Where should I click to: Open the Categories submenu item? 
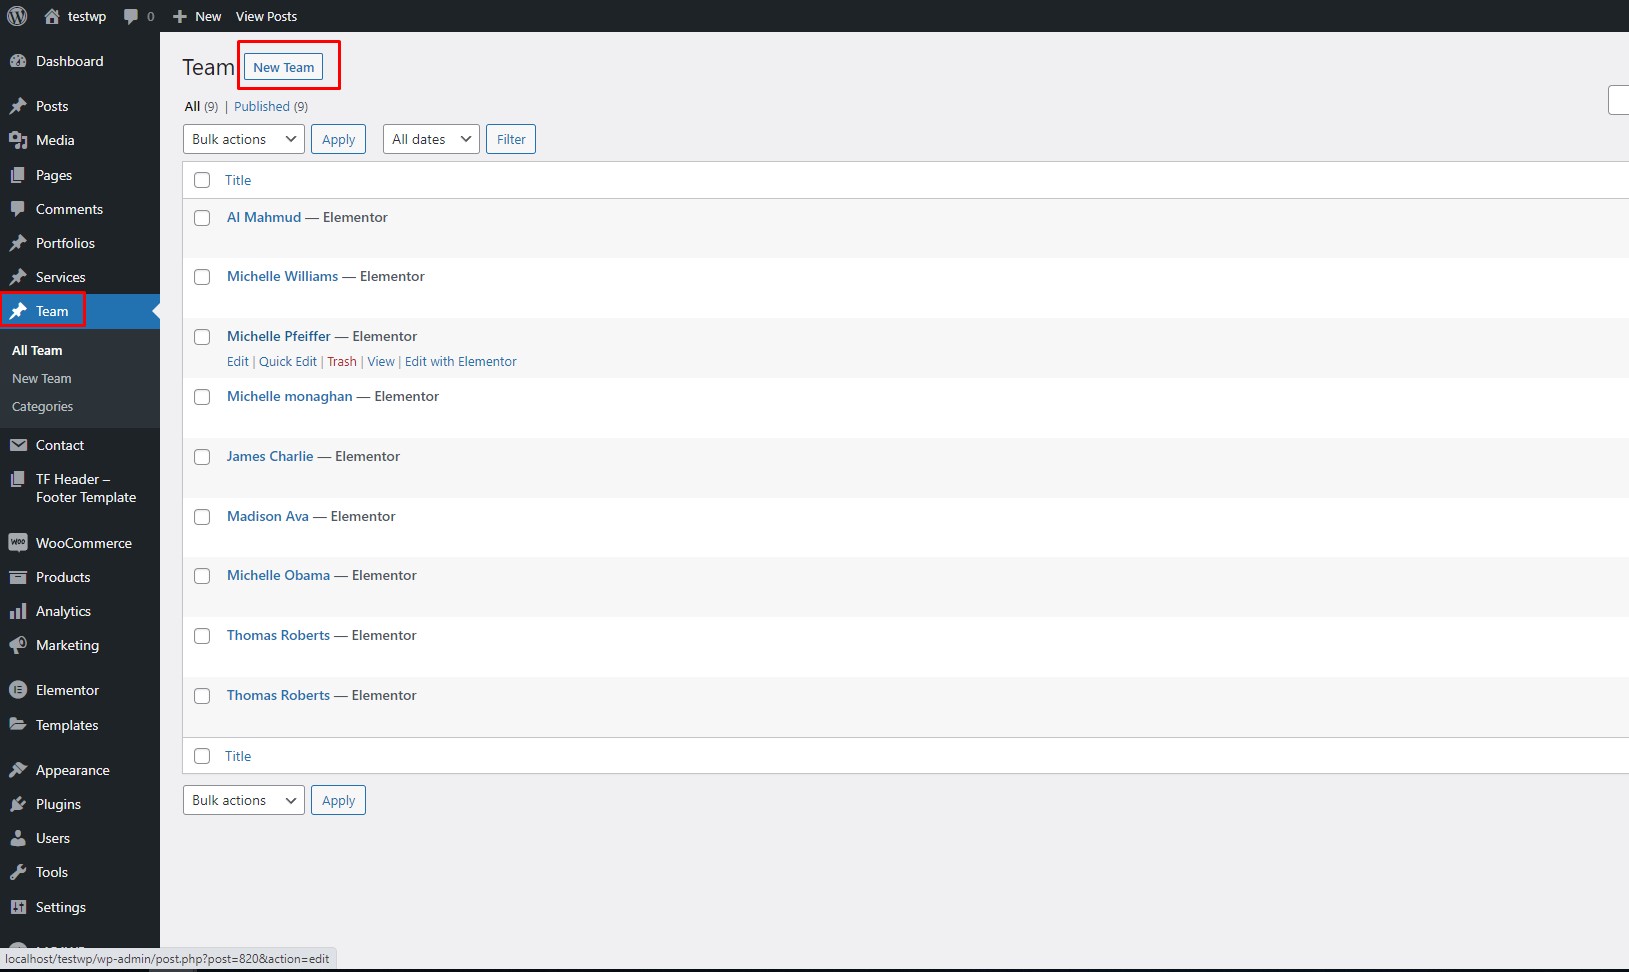[42, 406]
